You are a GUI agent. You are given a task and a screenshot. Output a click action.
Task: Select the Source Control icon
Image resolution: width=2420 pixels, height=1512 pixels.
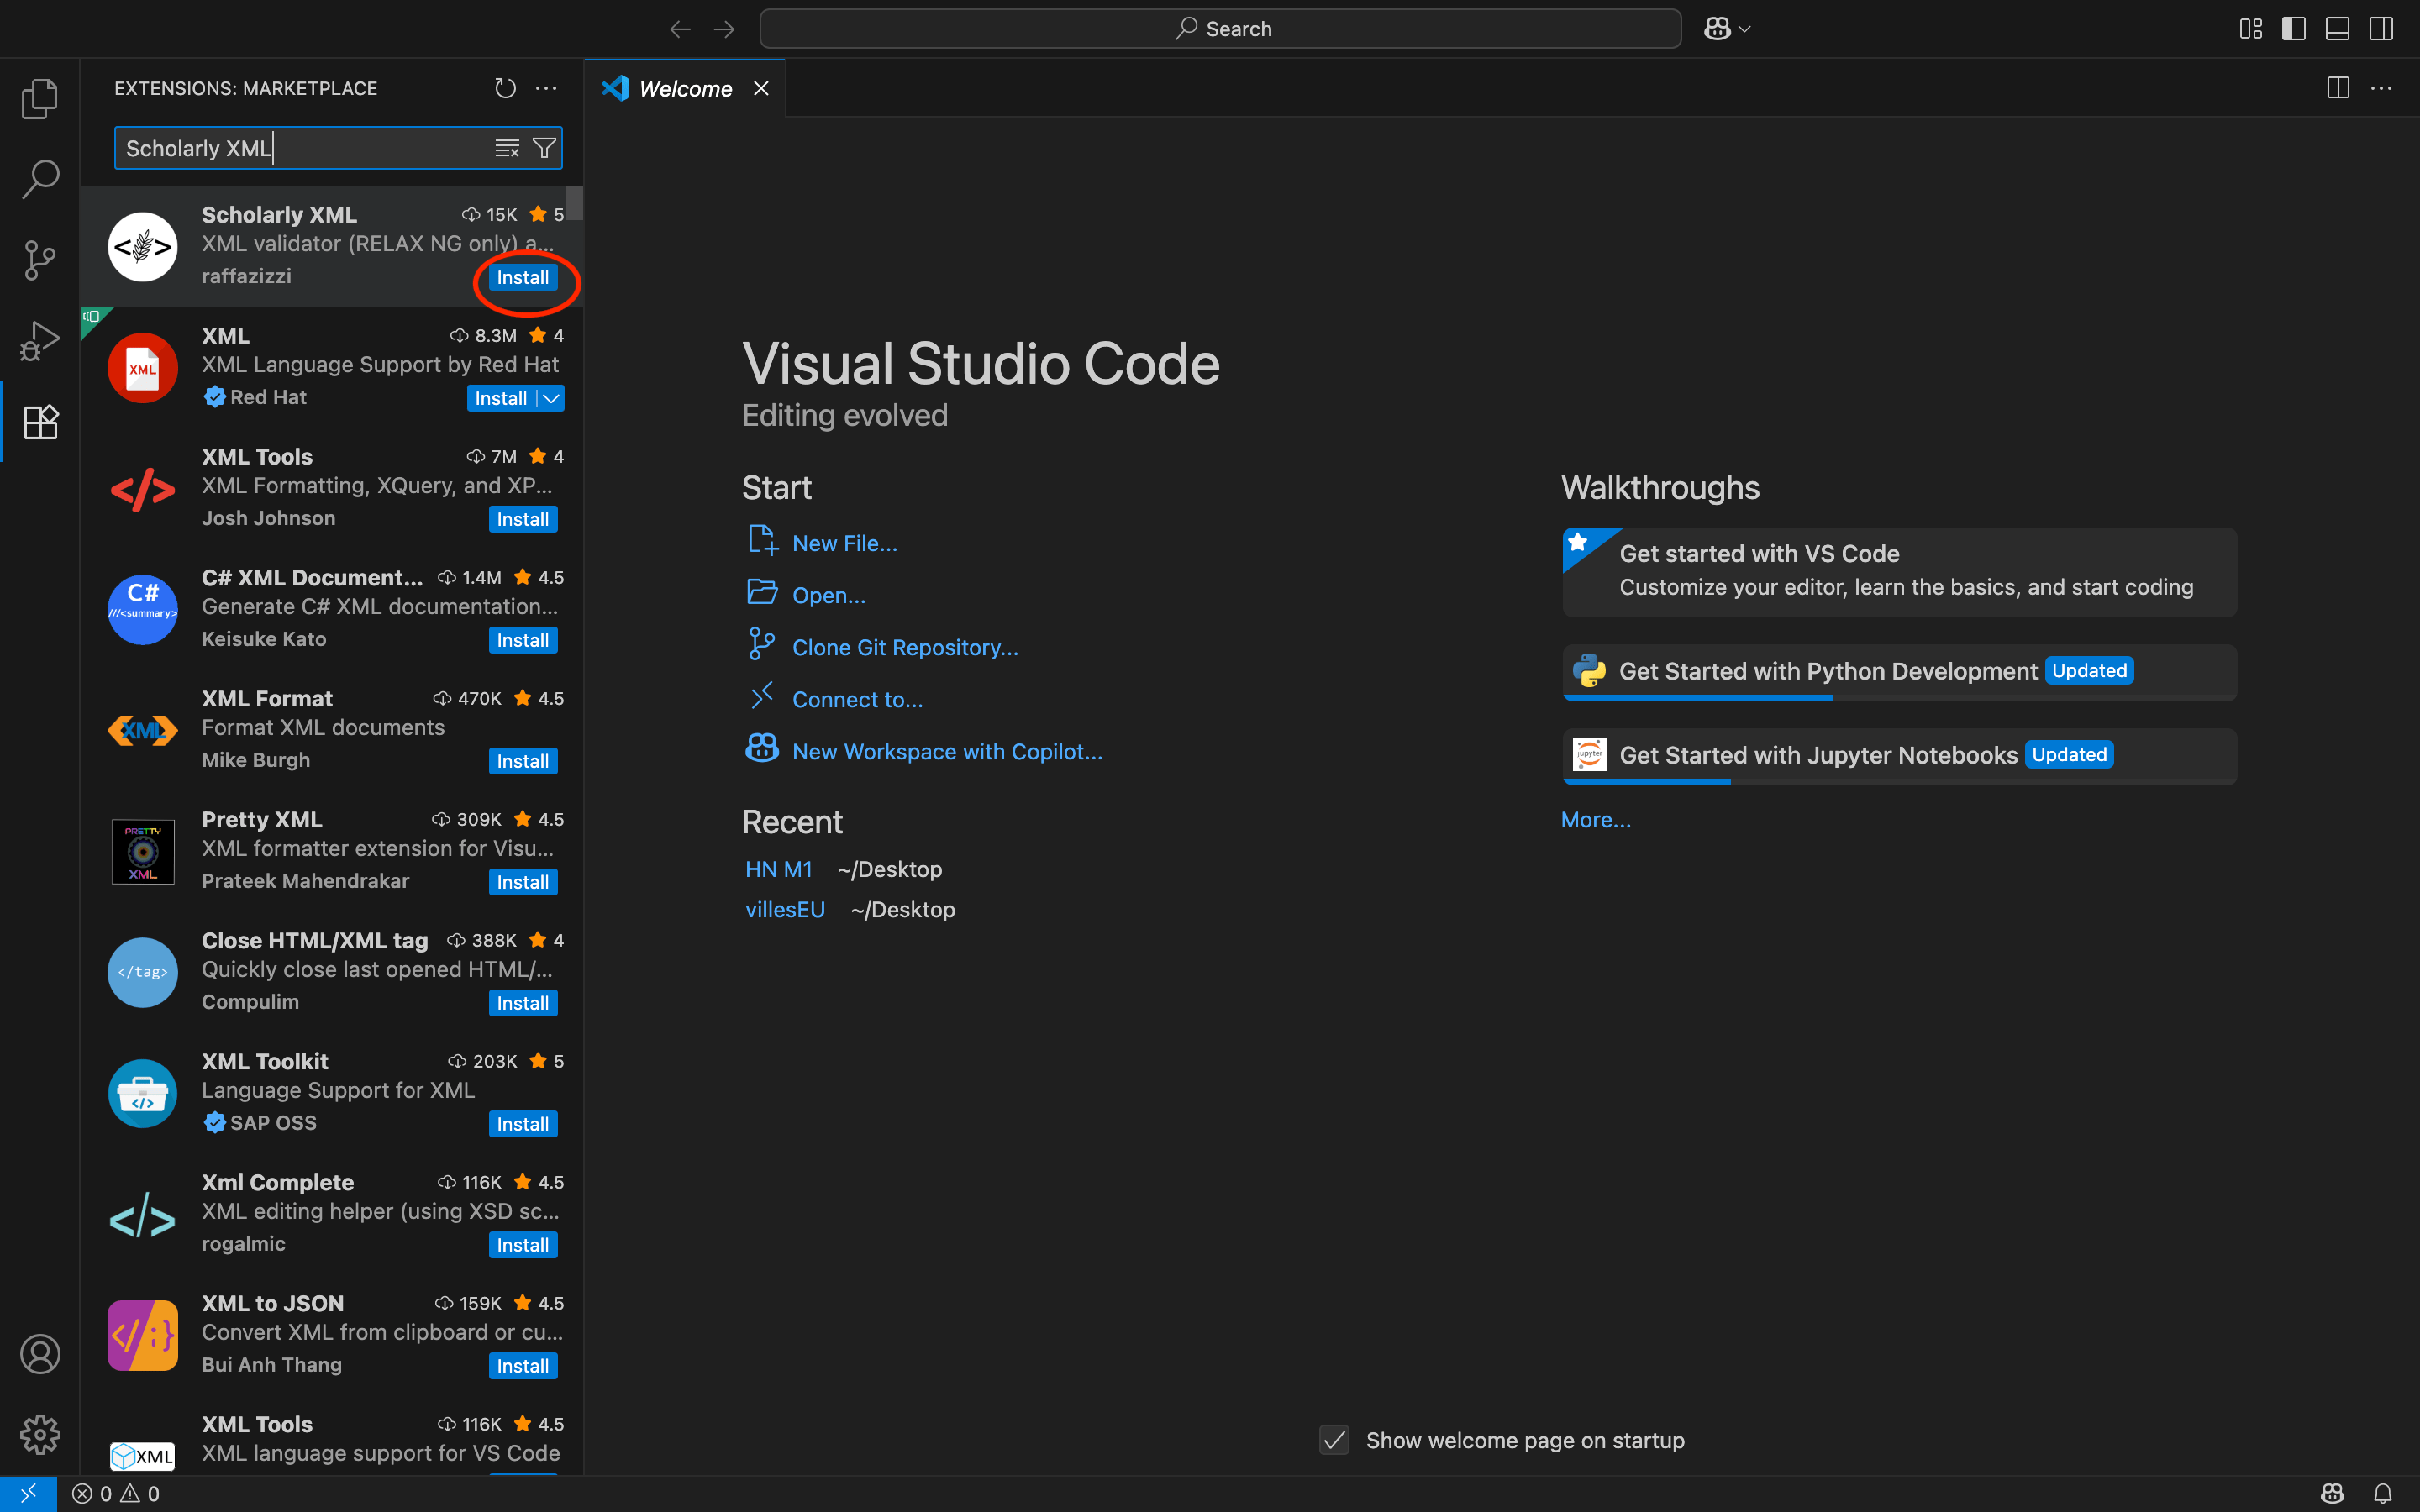coord(40,260)
